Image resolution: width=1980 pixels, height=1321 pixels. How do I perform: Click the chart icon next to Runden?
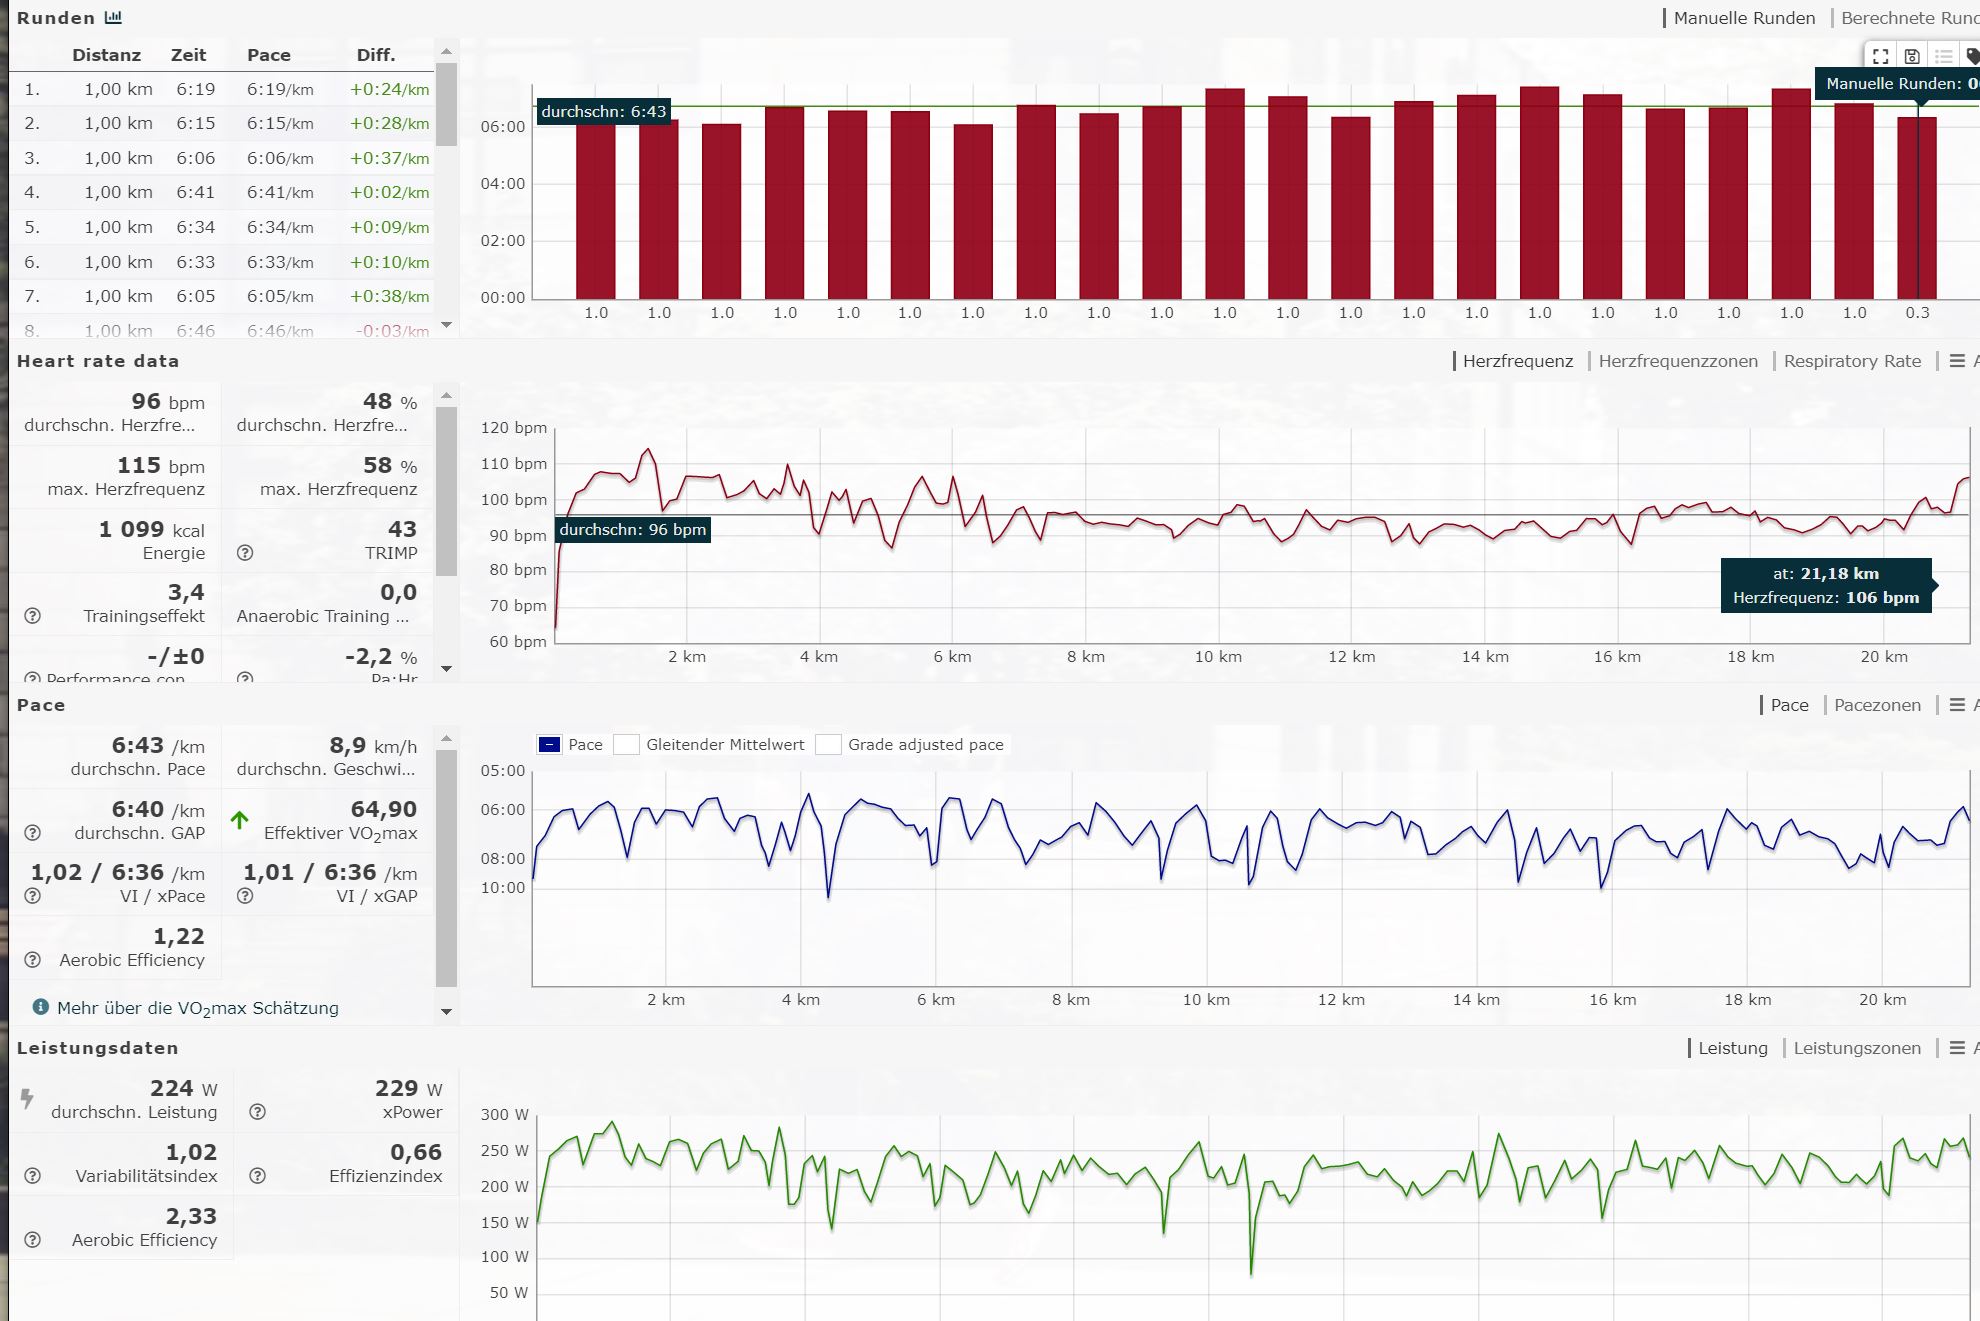pos(113,17)
